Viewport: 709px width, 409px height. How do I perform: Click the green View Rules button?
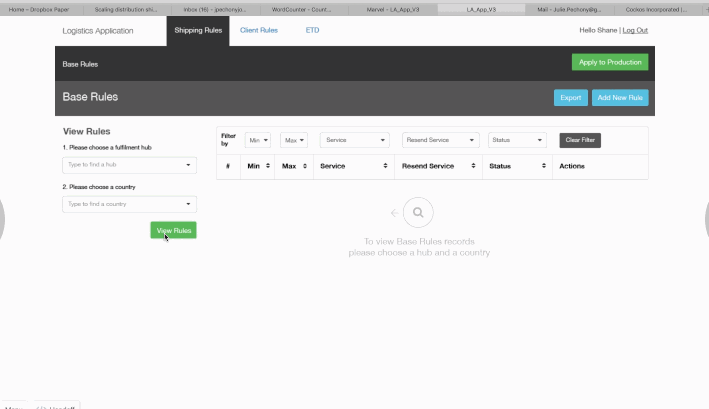point(174,230)
